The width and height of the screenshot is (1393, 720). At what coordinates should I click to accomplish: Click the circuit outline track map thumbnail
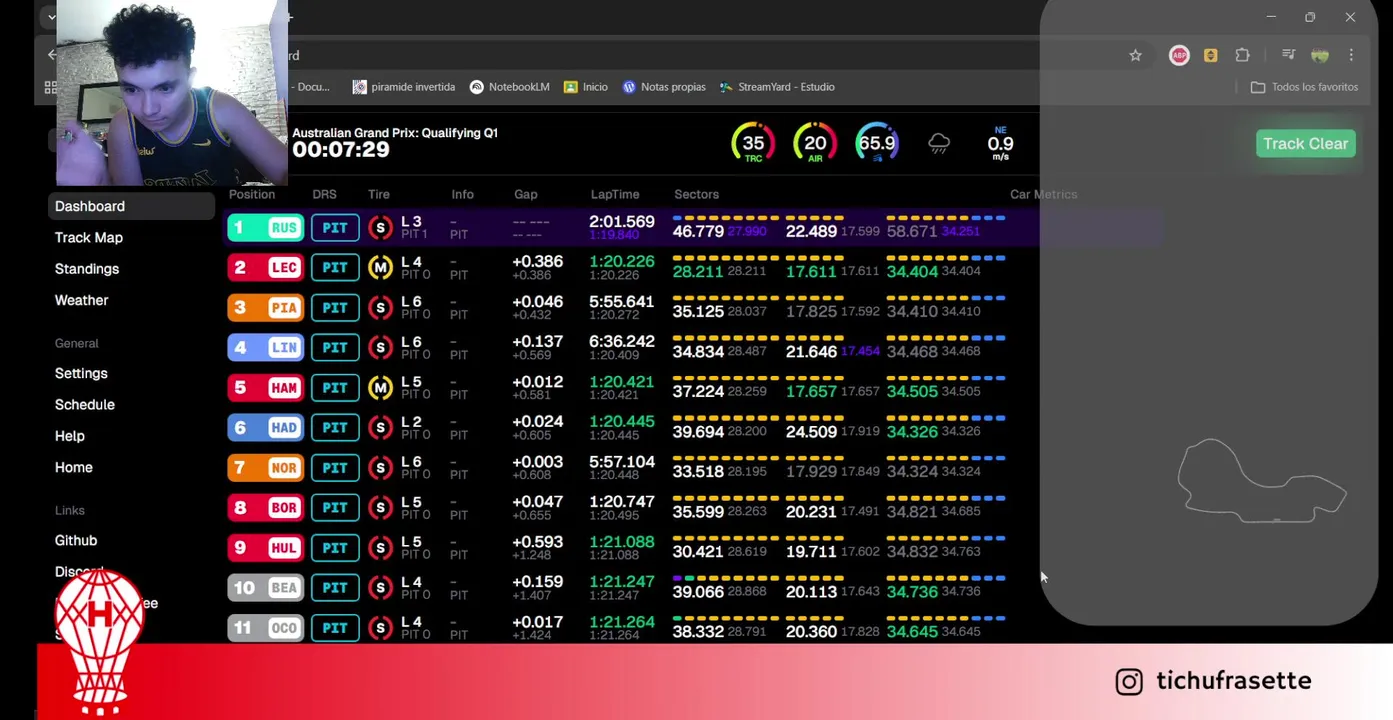coord(1262,481)
